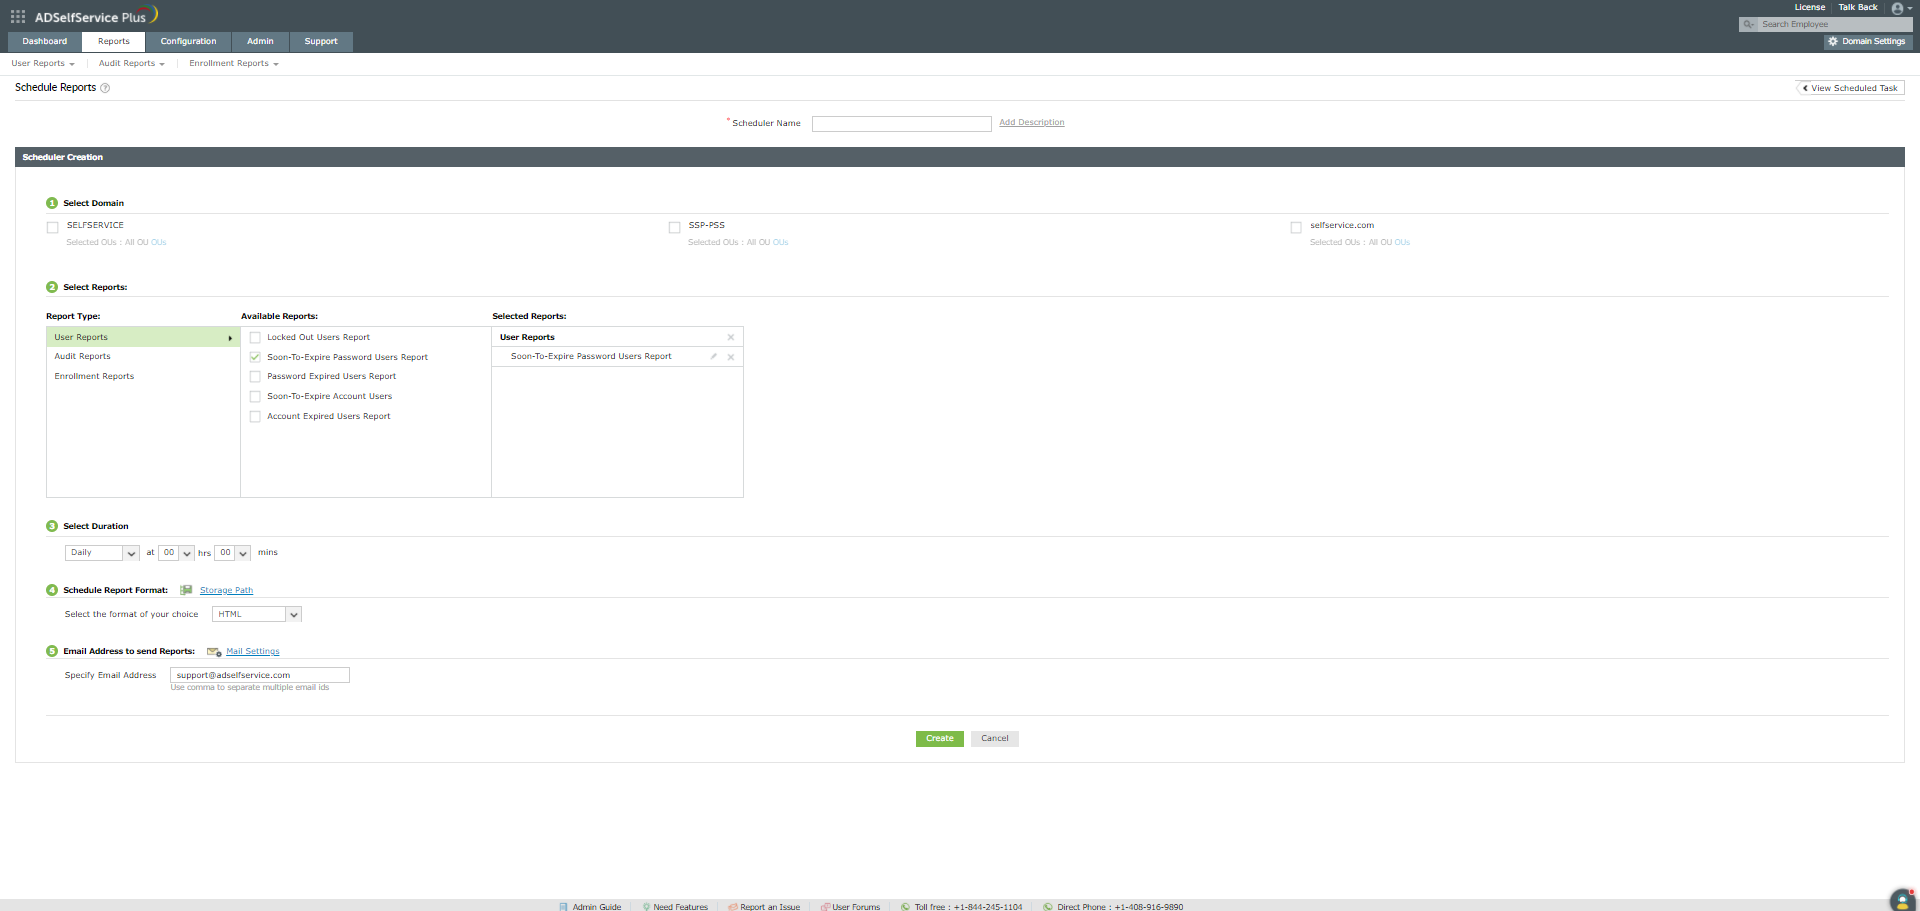Expand the HTML report format dropdown
The image size is (1920, 911).
pyautogui.click(x=257, y=615)
